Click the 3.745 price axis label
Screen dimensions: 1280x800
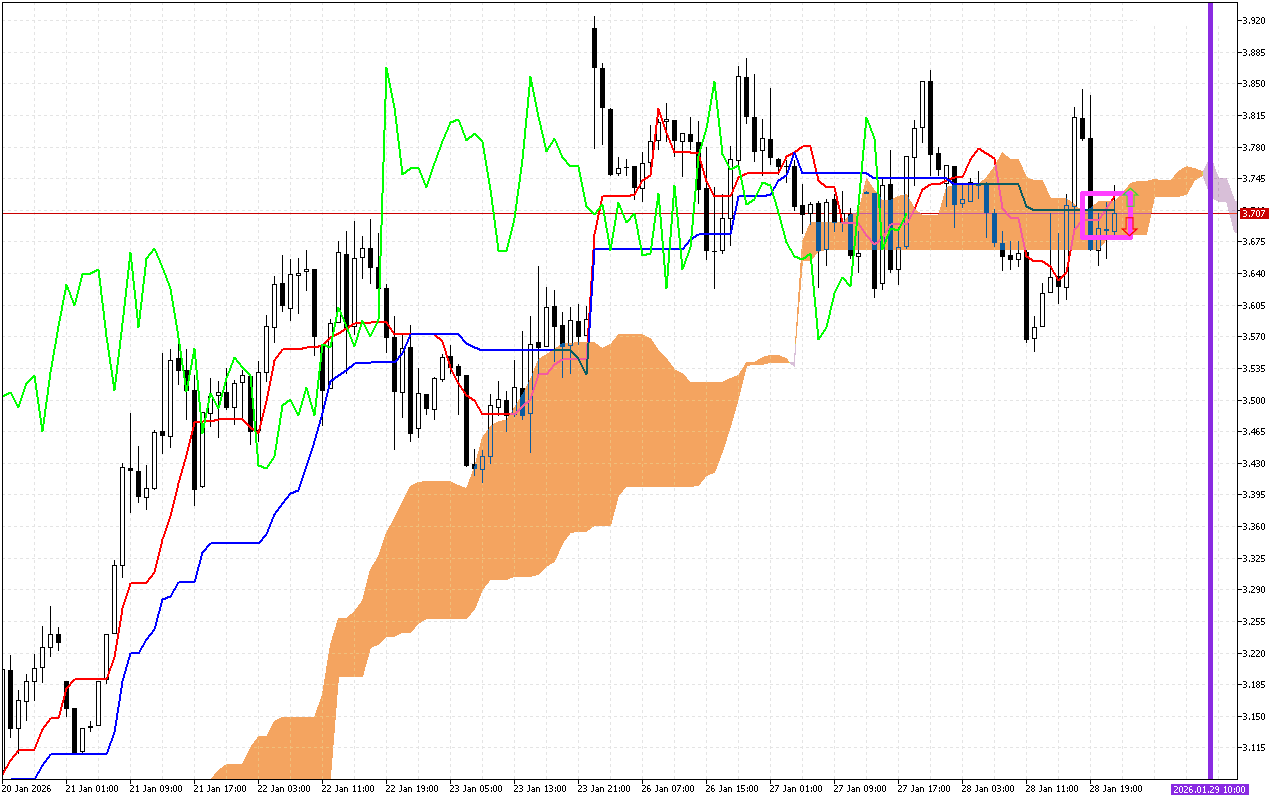click(1254, 179)
